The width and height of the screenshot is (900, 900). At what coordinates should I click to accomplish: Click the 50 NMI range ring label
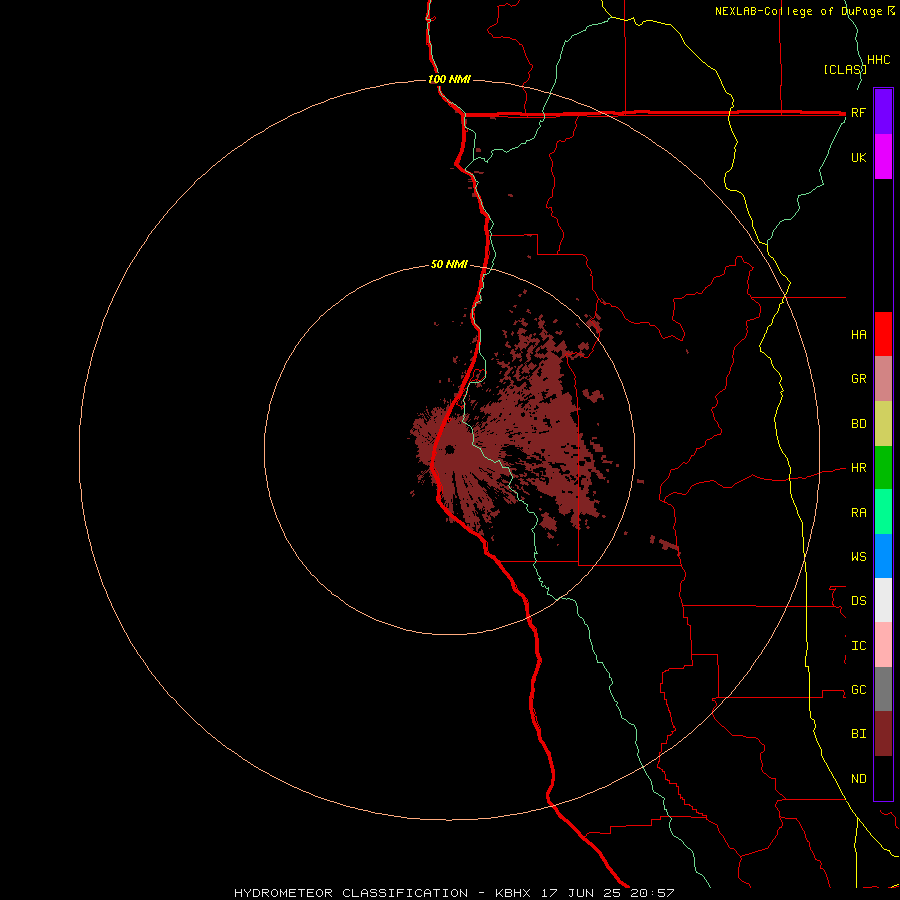click(x=449, y=265)
